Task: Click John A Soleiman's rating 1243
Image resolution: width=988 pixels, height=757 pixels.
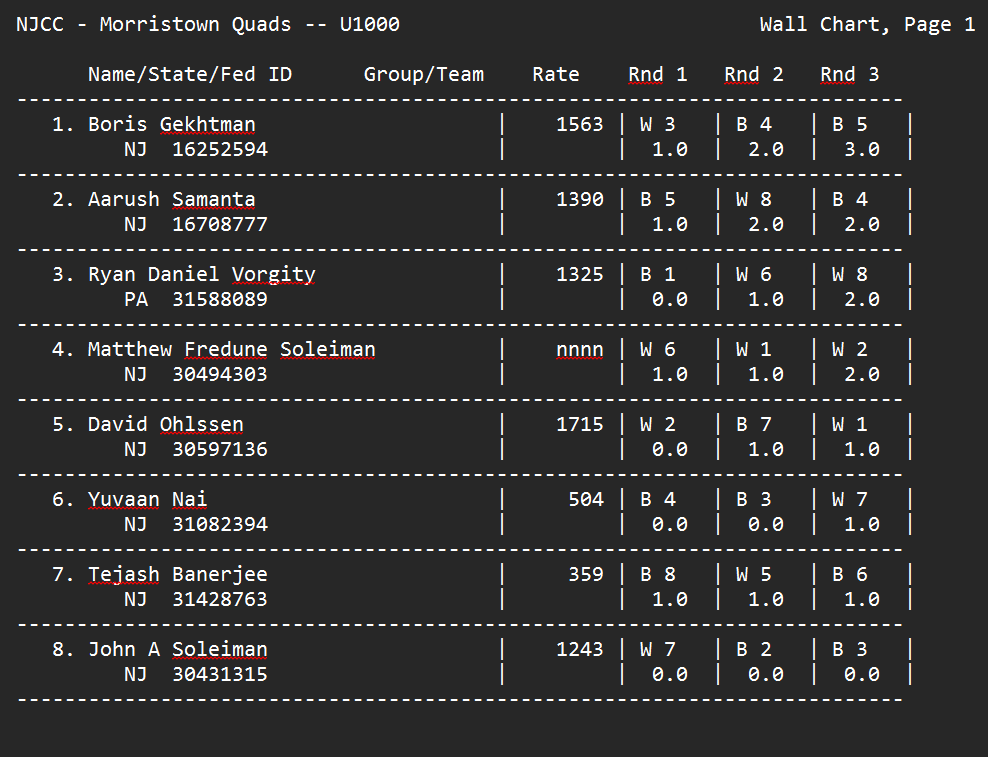Action: [x=580, y=649]
